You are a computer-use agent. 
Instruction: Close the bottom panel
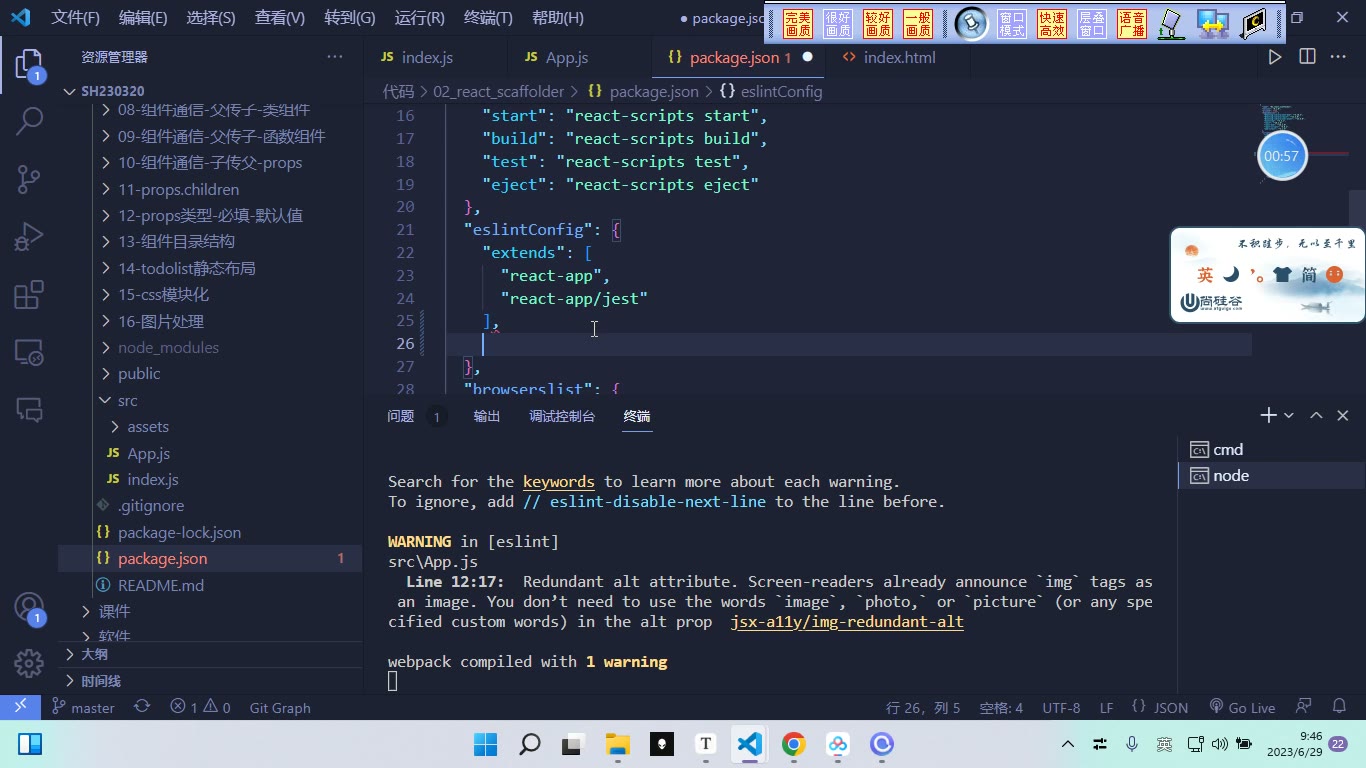[1343, 415]
